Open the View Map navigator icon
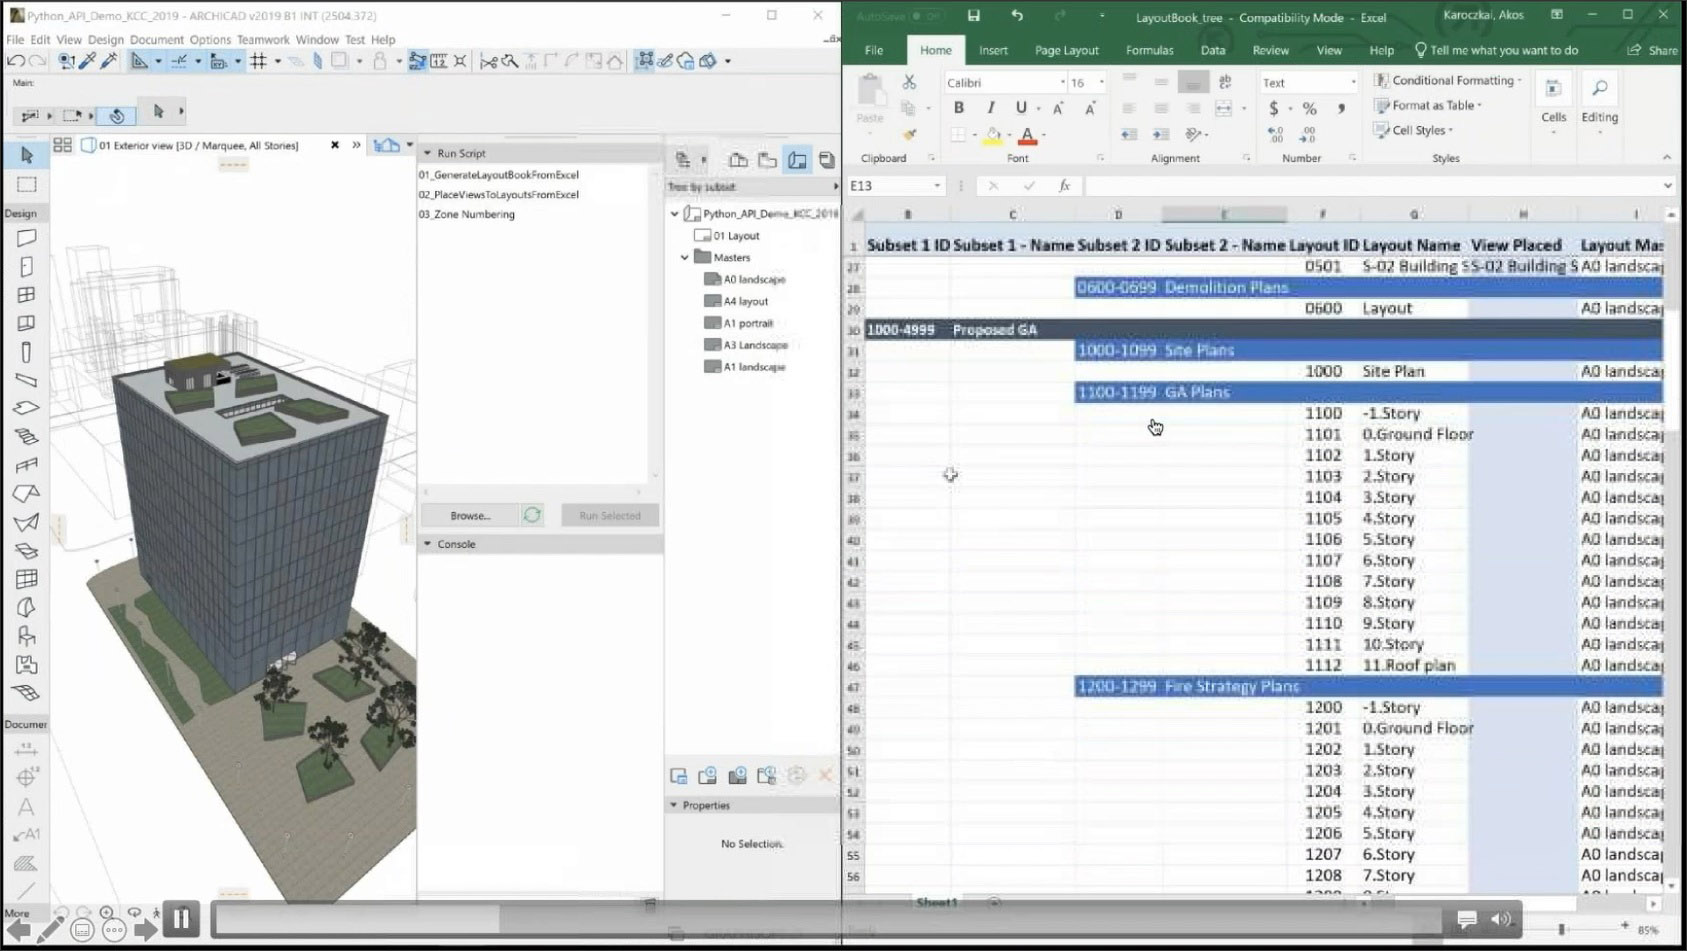Image resolution: width=1687 pixels, height=951 pixels. (767, 160)
